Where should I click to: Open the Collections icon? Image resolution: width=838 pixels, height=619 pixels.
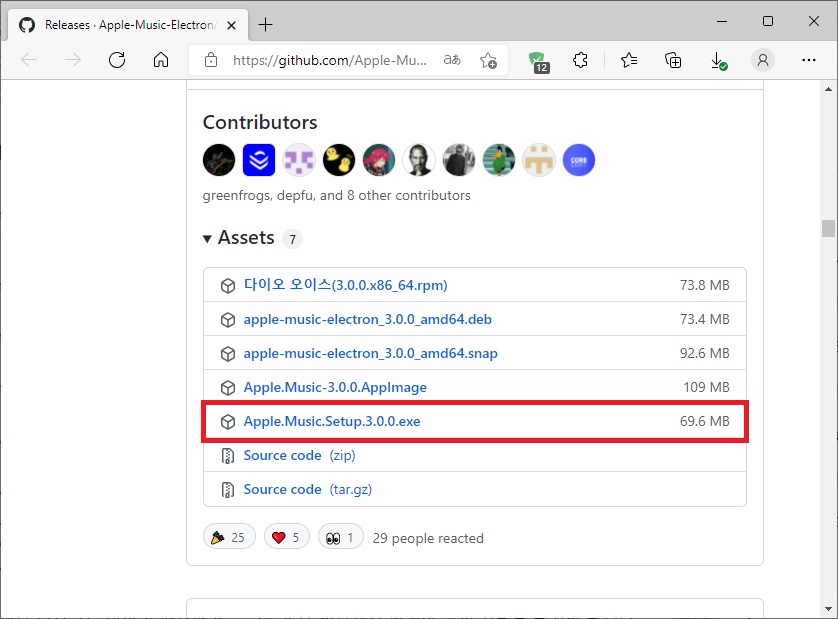click(673, 60)
